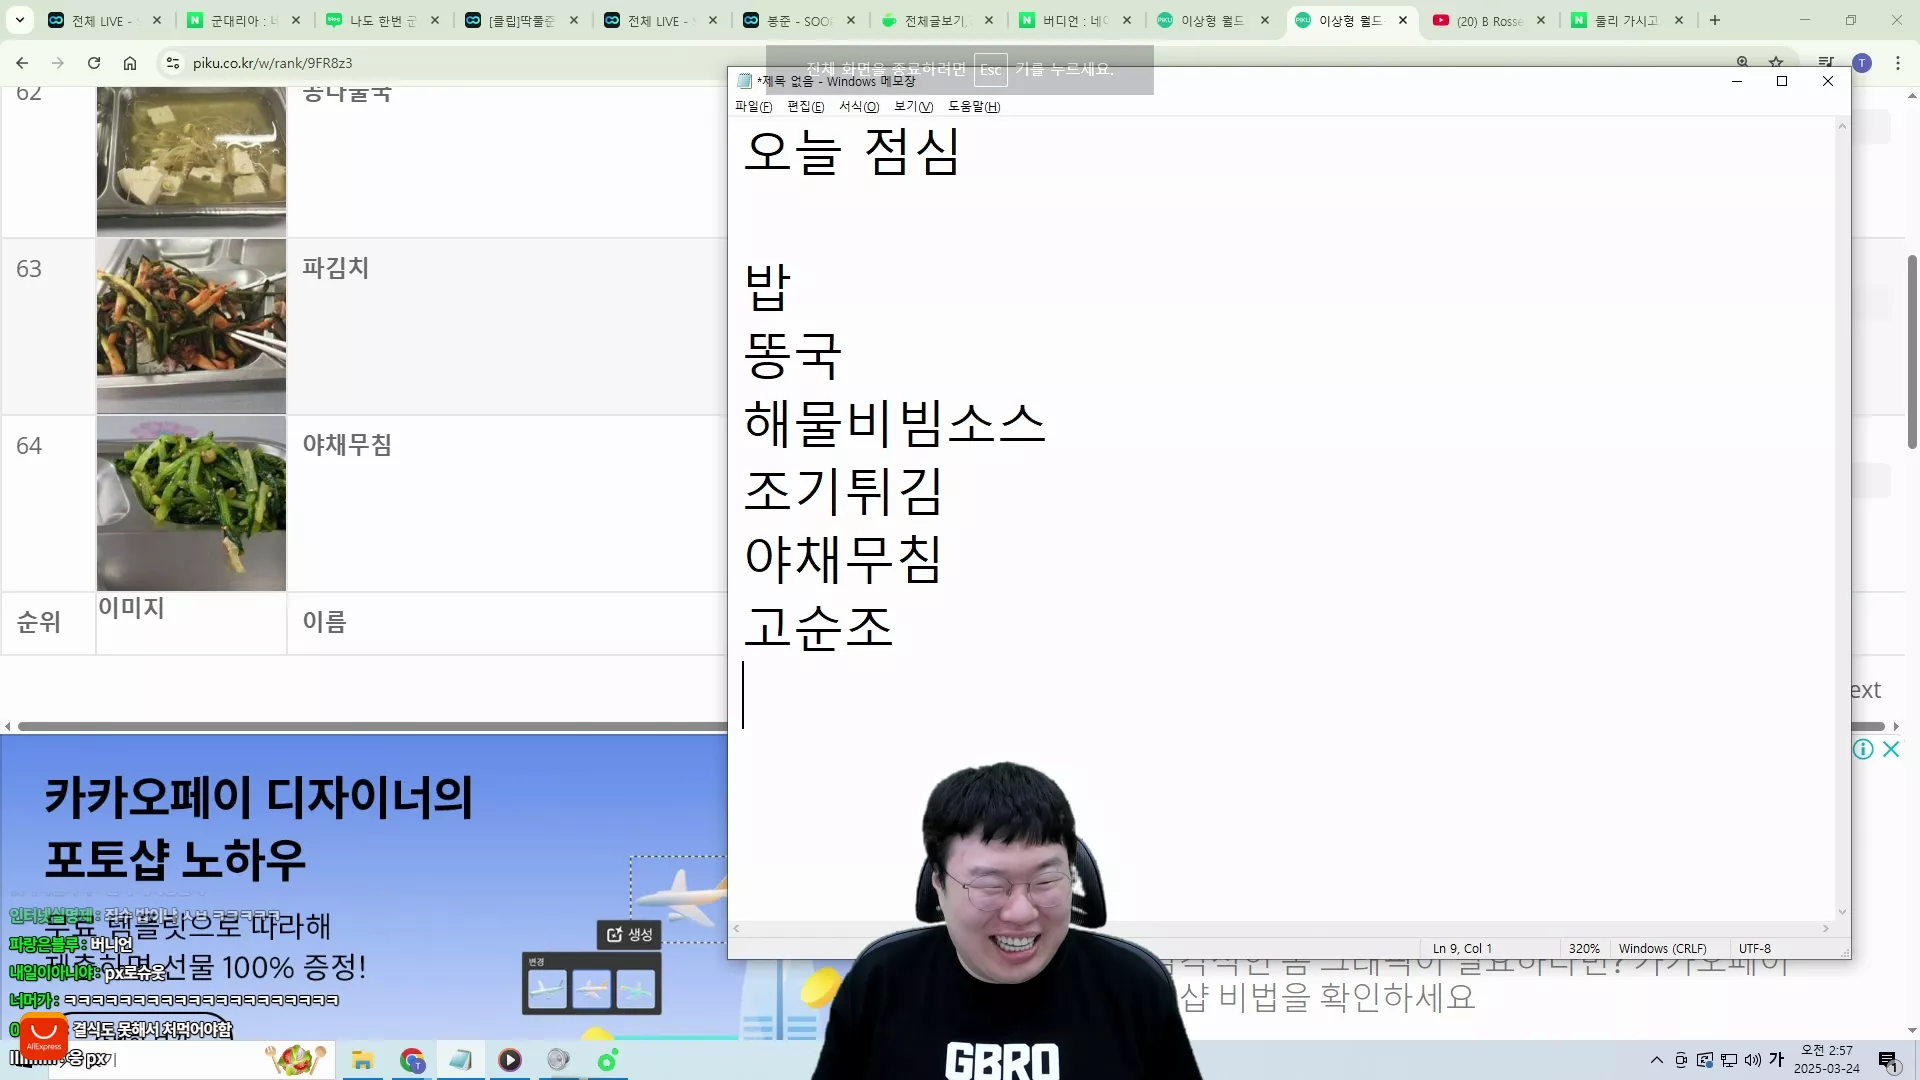Image resolution: width=1920 pixels, height=1080 pixels.
Task: Close the 군대리아 tab
Action: (296, 20)
